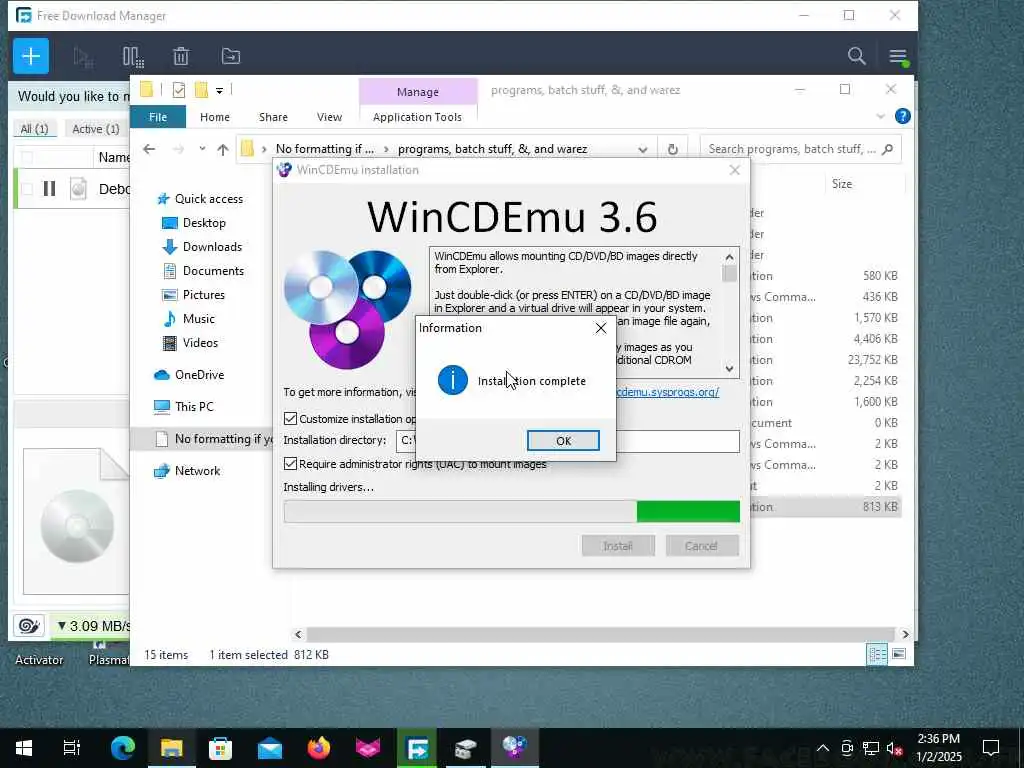Open quick access toolbar customize dropdown

click(x=219, y=90)
